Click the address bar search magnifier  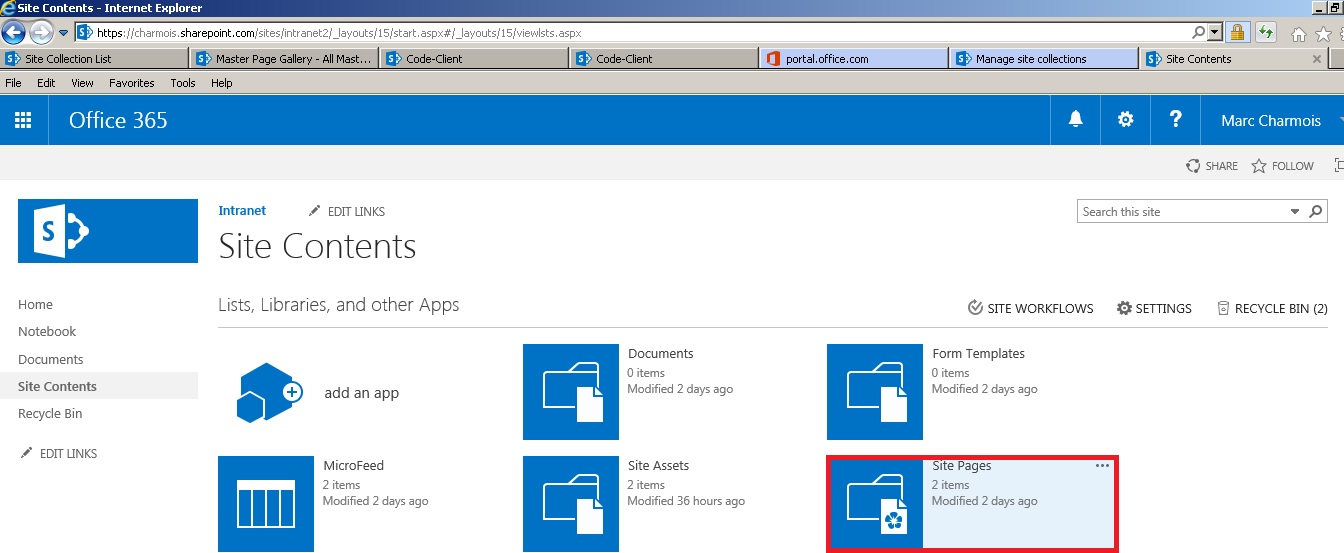1199,32
